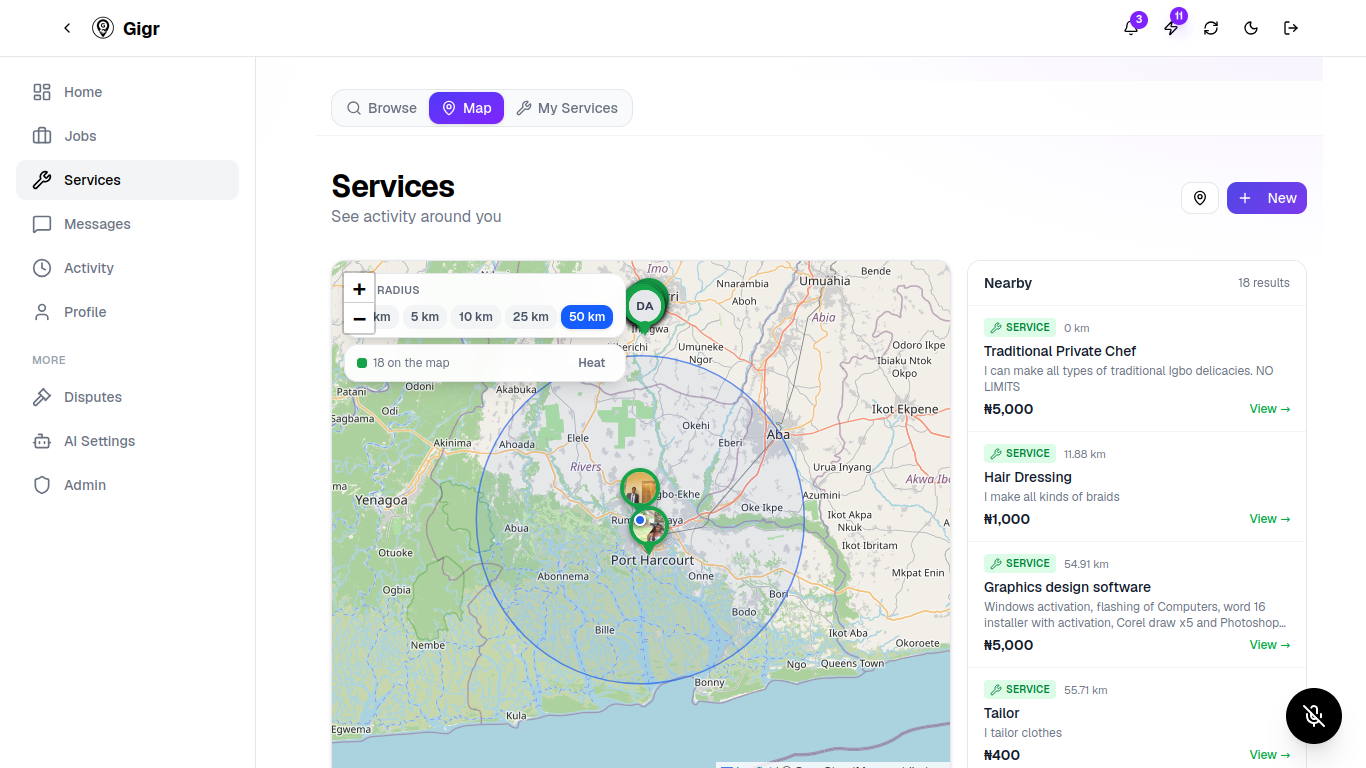Open the Activity clock item
Screen dimensions: 1366x768
tap(127, 268)
